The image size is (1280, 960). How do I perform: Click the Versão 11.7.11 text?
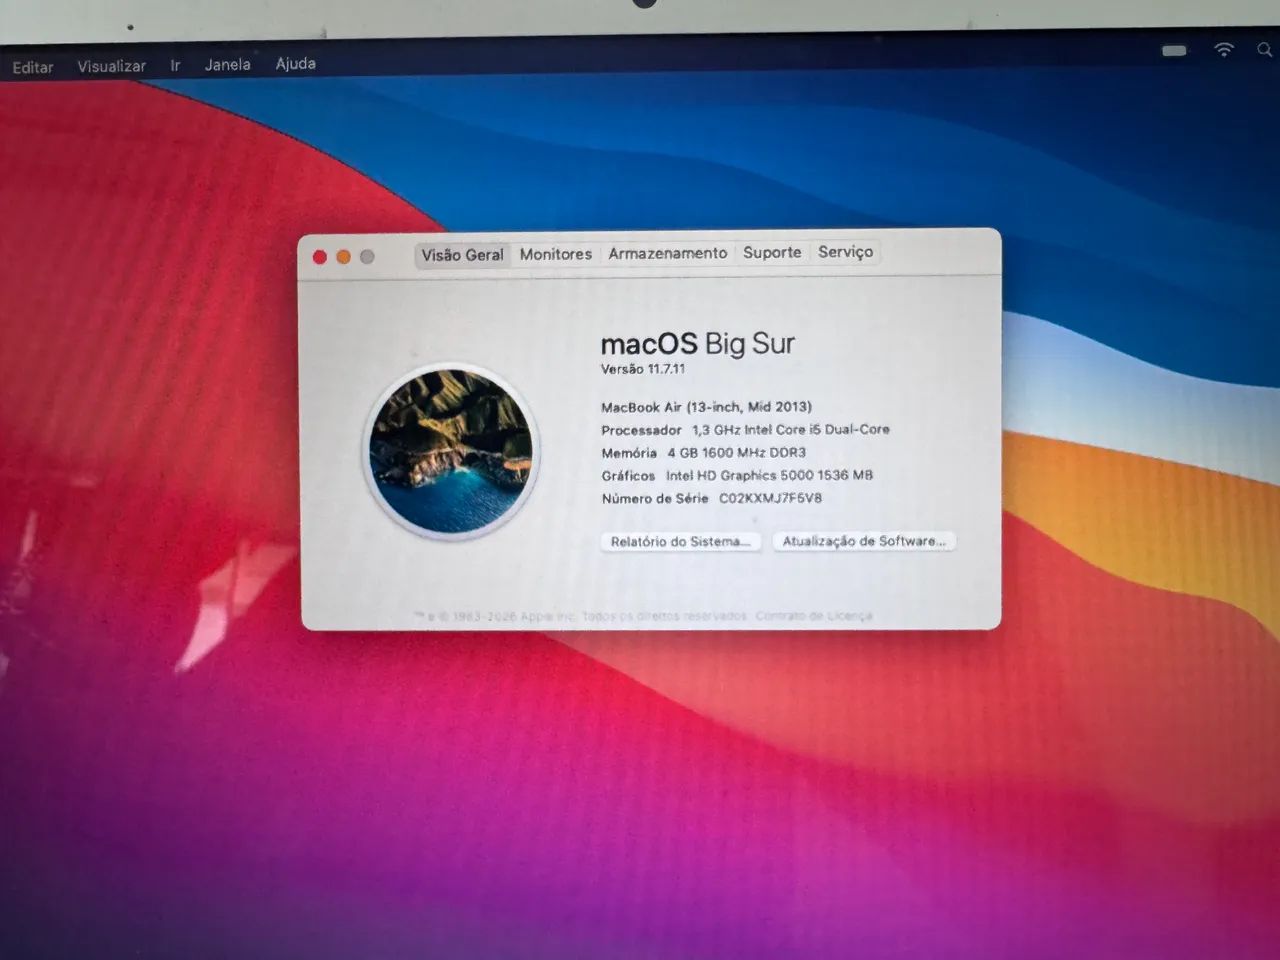643,369
